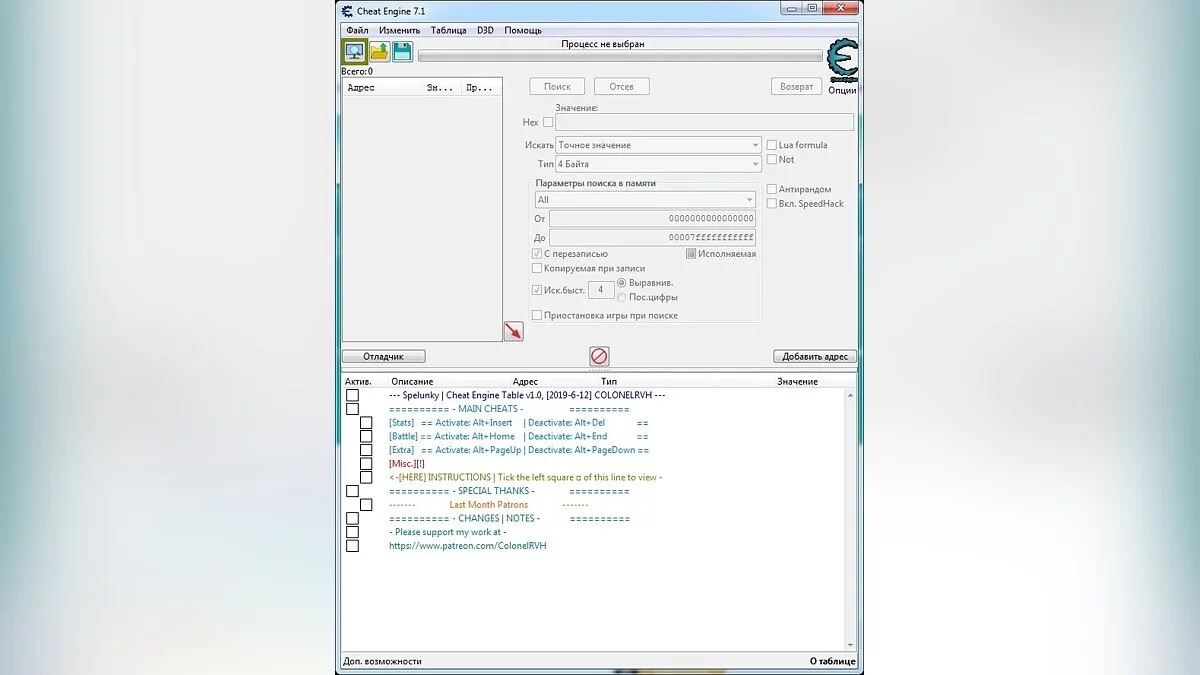Open the D3D menu
This screenshot has height=675, width=1200.
[x=485, y=30]
